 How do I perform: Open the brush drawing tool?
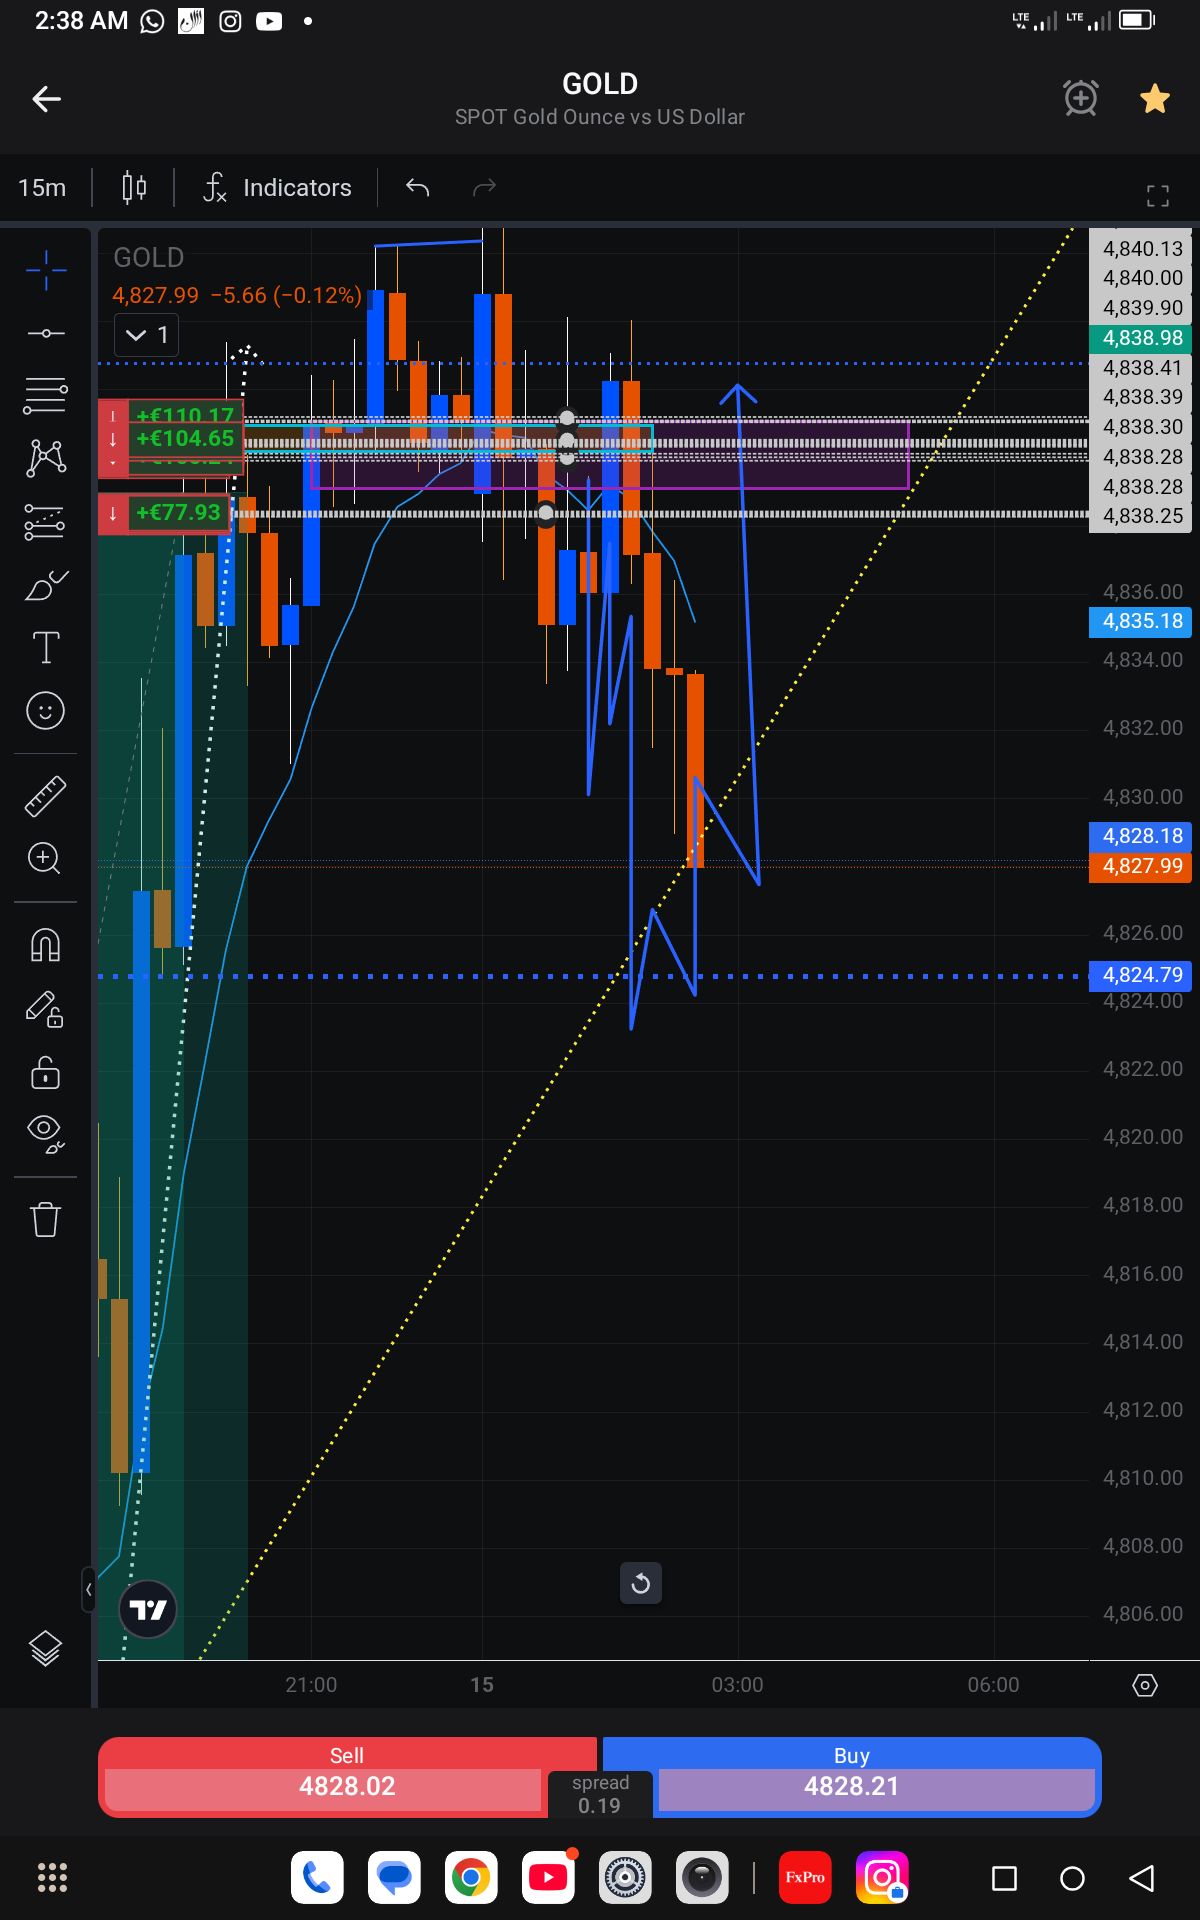[46, 585]
